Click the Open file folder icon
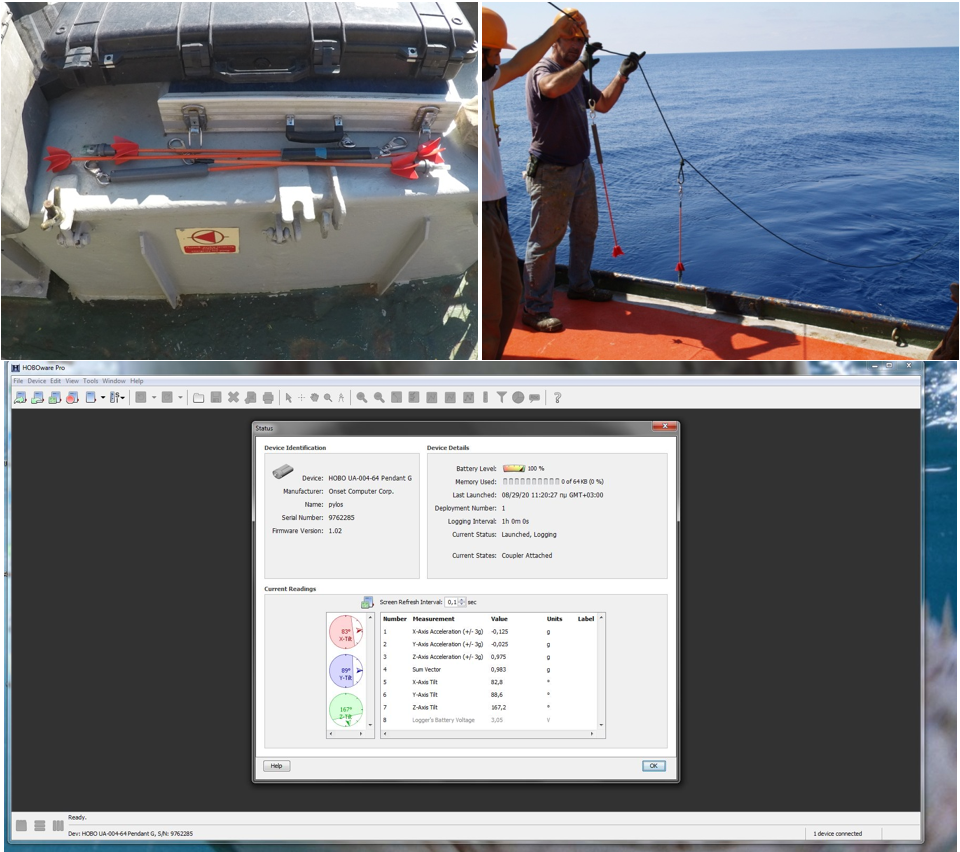 [x=198, y=398]
